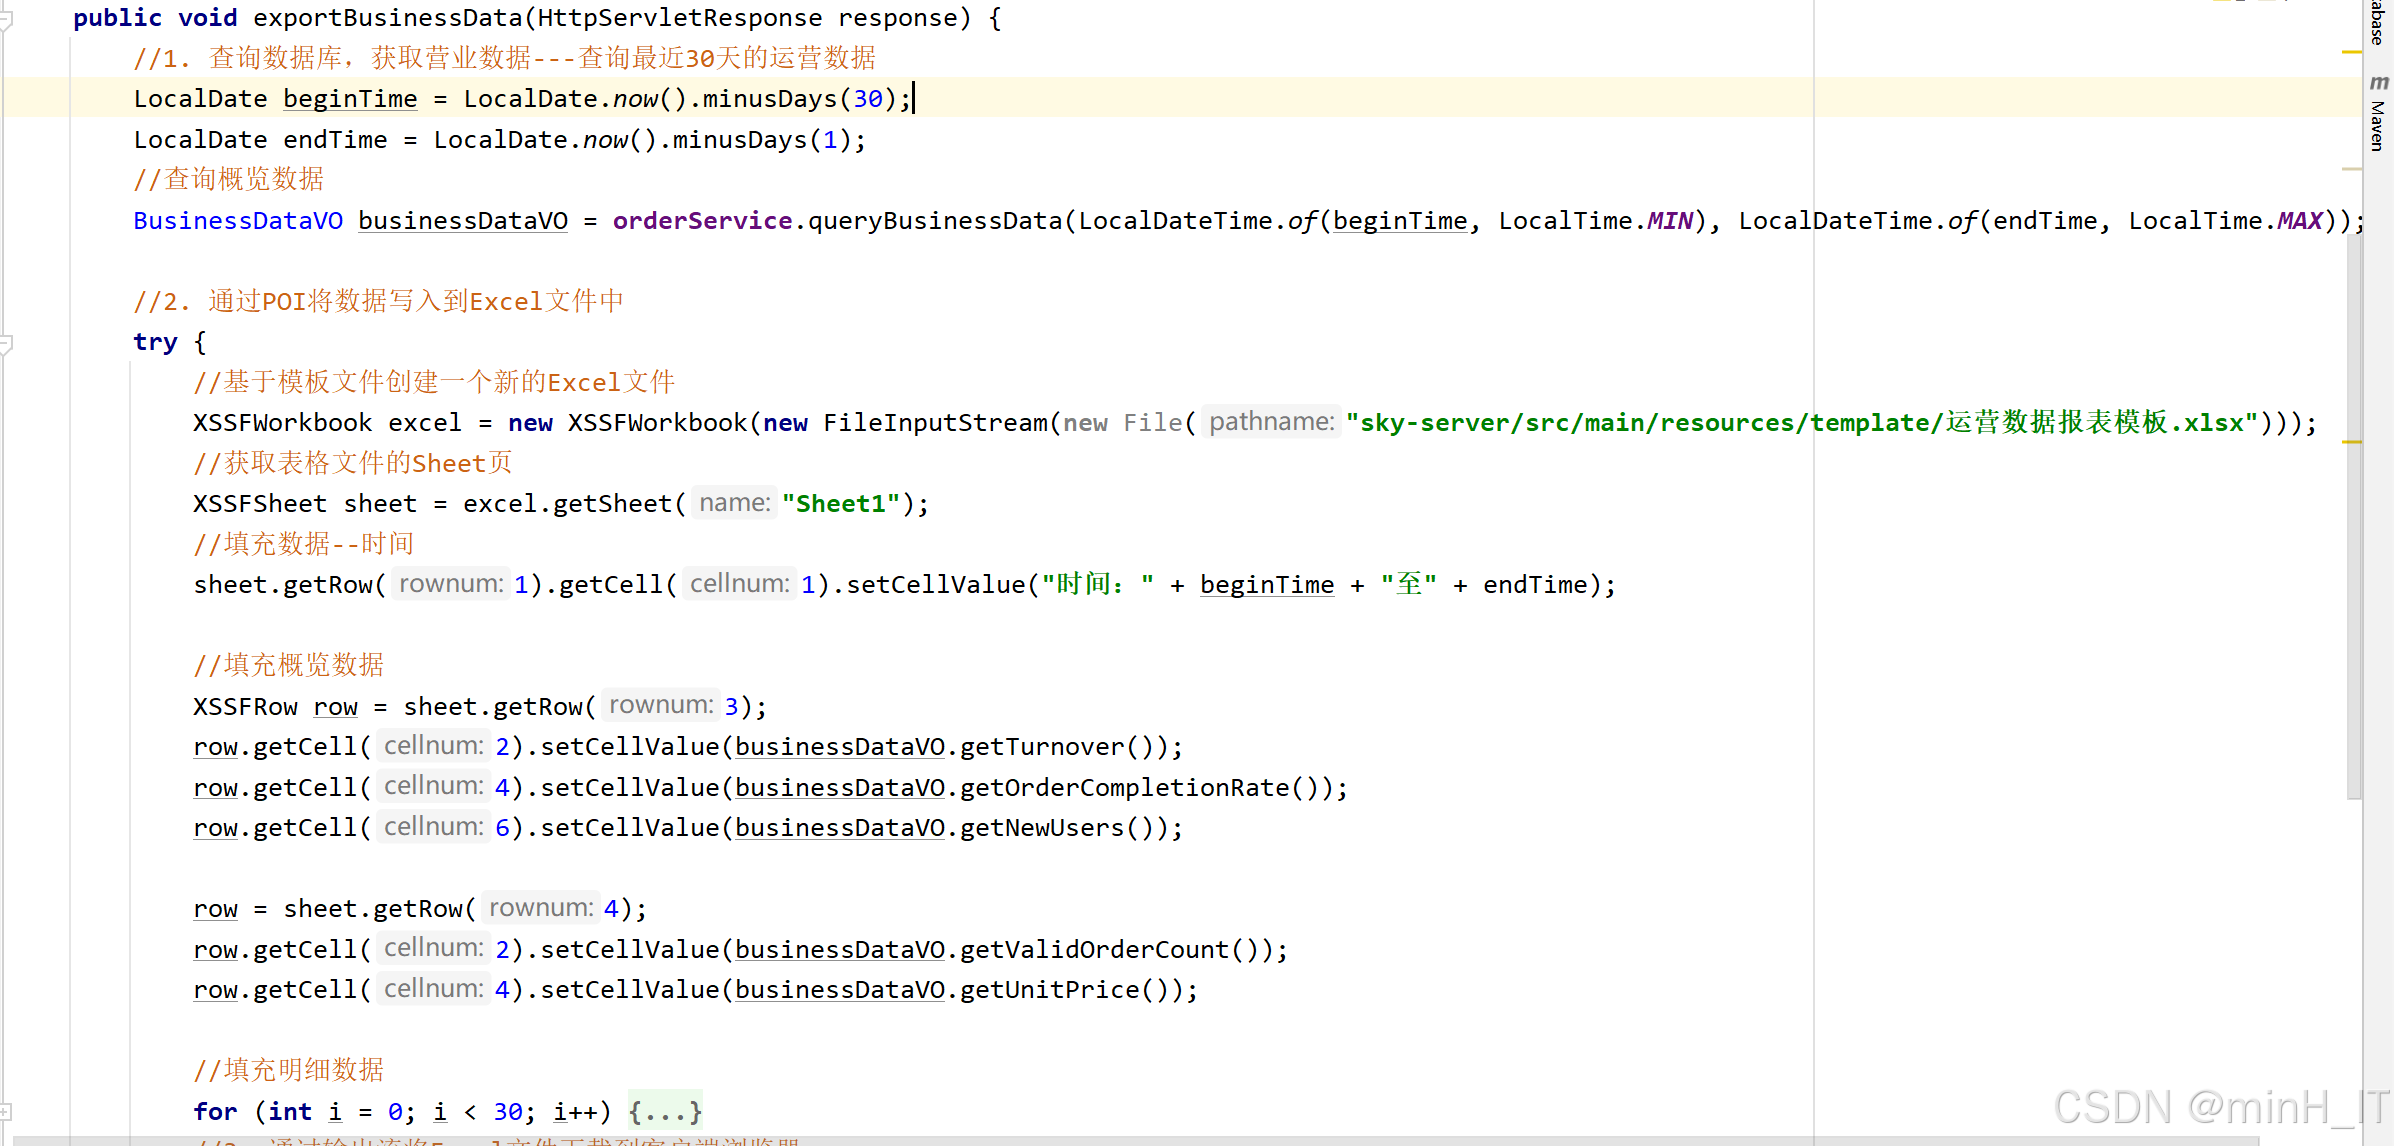
Task: Click the template xlsx path string
Action: [1802, 422]
